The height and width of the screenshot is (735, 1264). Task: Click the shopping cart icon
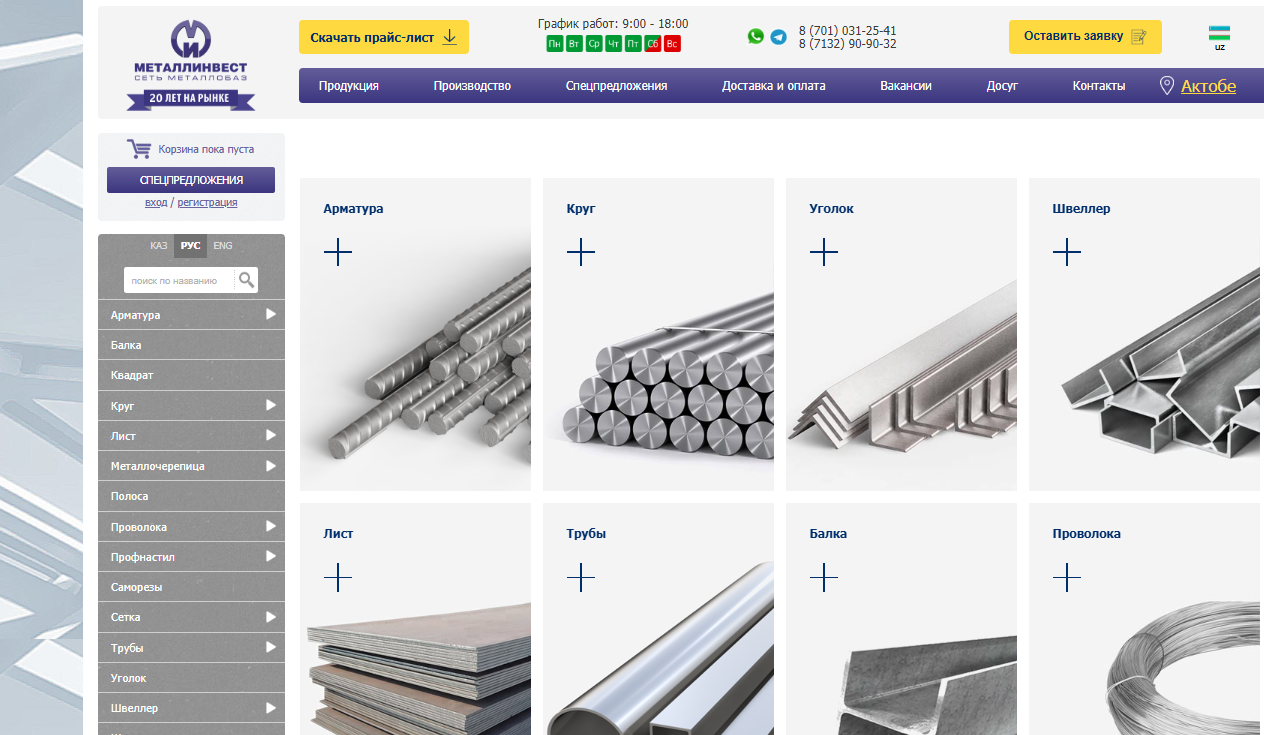coord(139,149)
